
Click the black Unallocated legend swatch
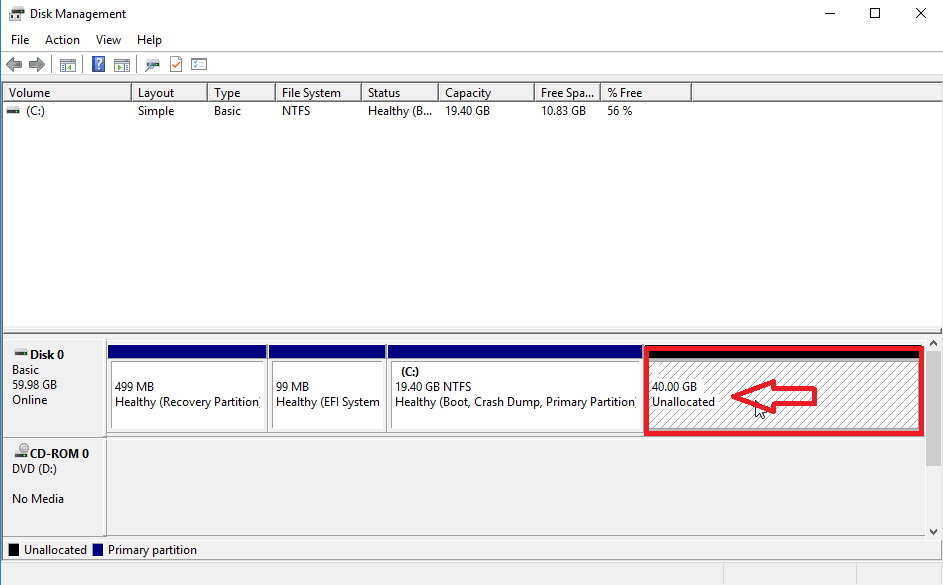[x=14, y=550]
